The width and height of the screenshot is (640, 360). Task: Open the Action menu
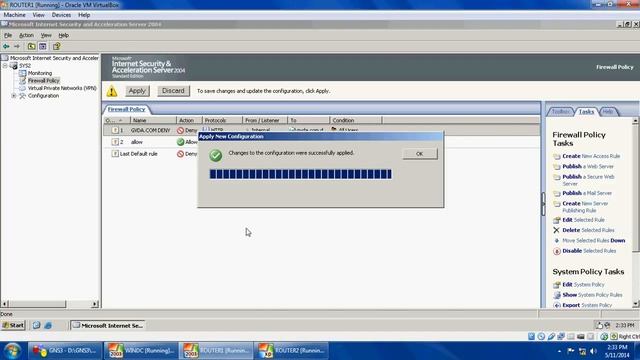(x=27, y=36)
